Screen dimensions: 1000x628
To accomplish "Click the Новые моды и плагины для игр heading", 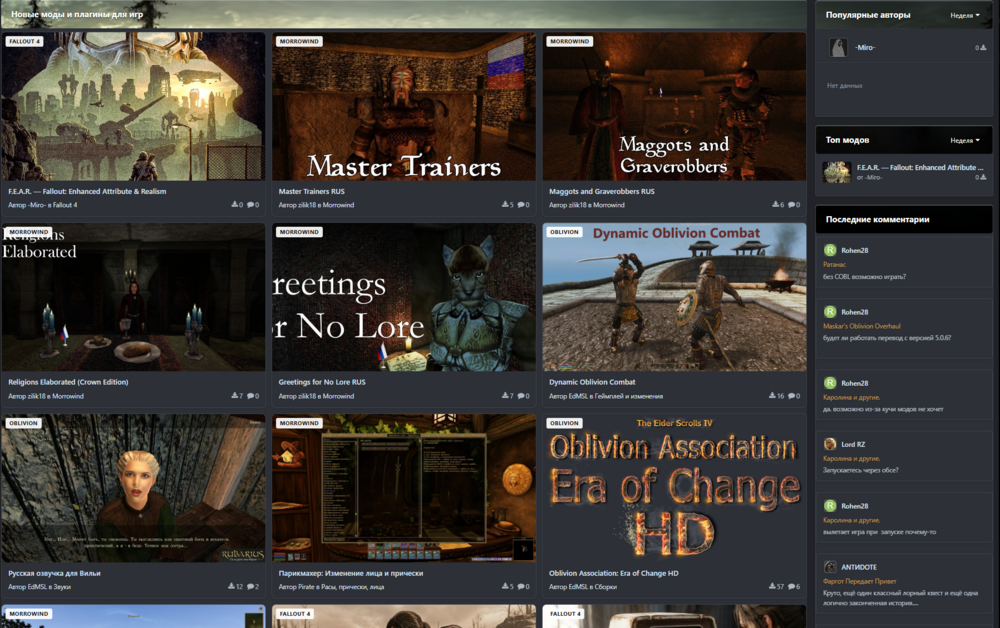I will click(x=77, y=14).
